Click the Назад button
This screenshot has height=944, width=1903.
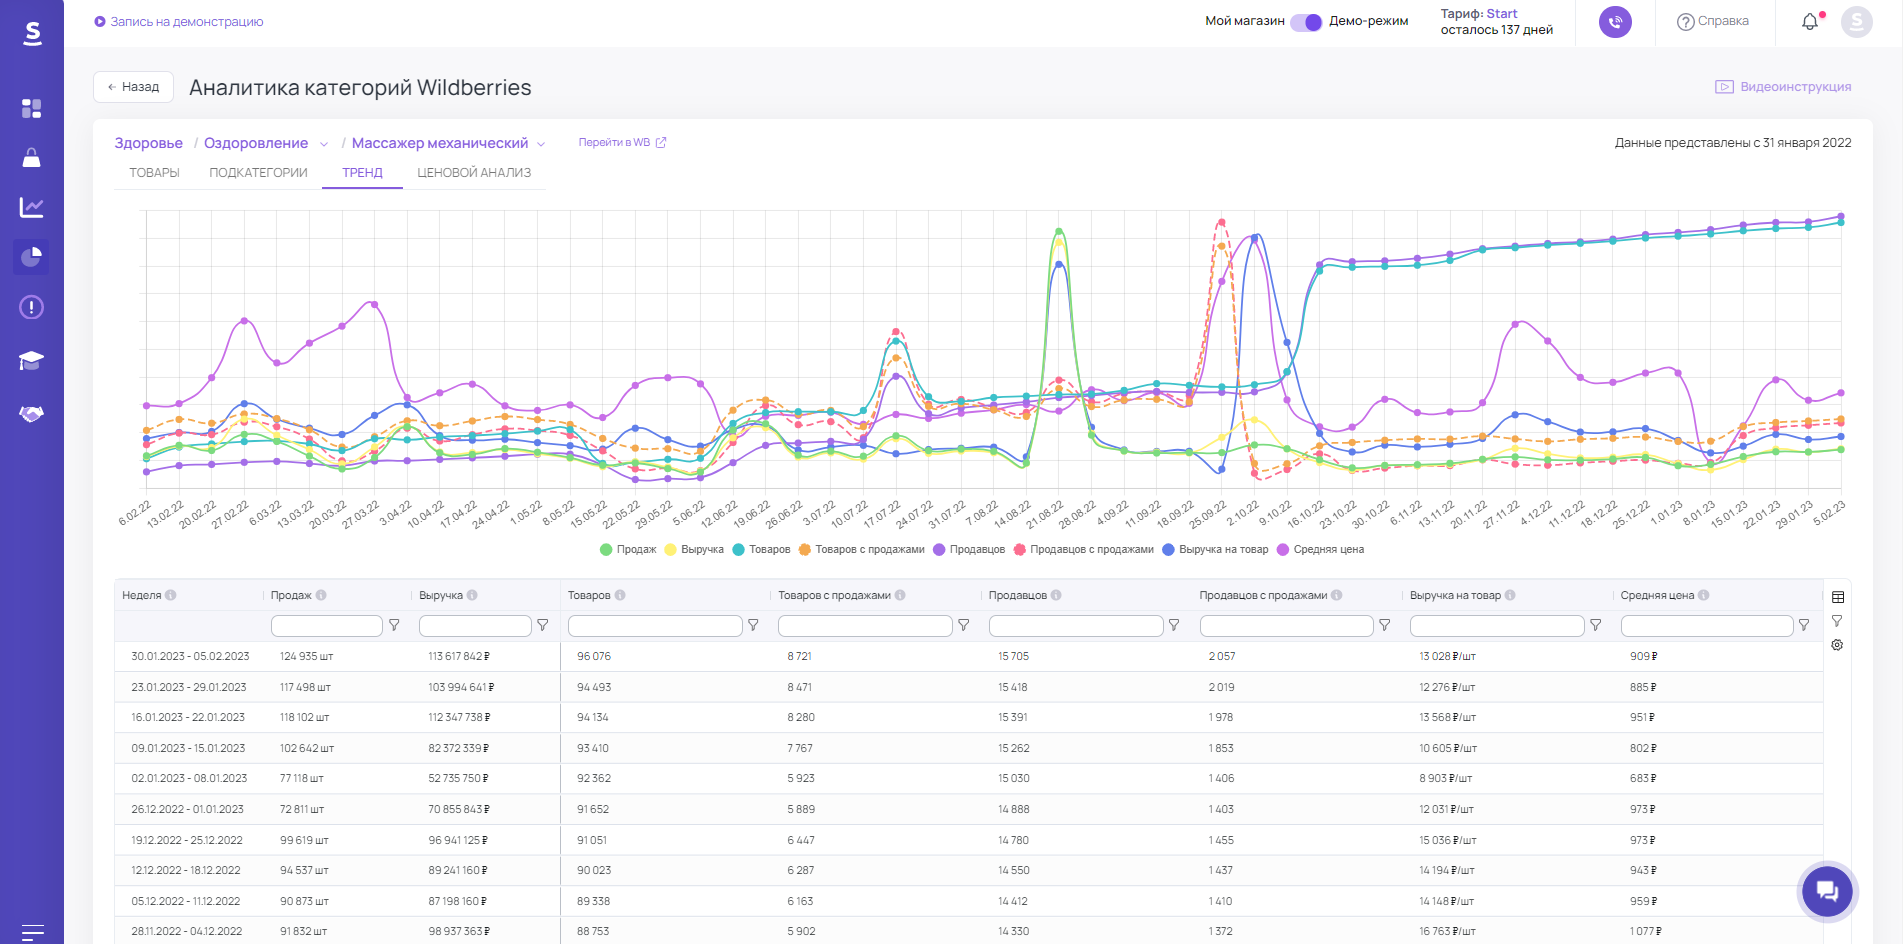coord(133,87)
